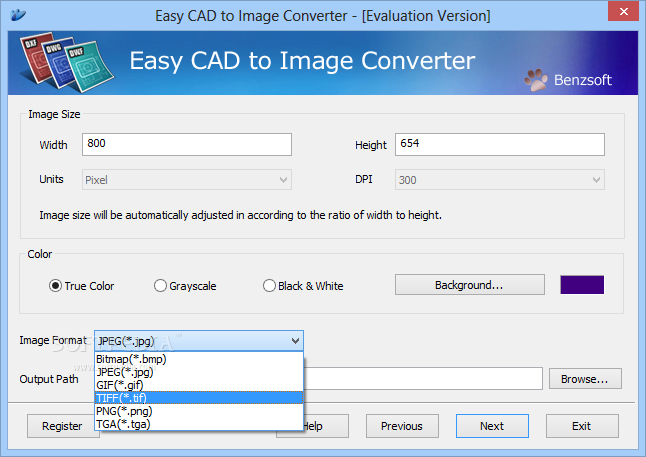The height and width of the screenshot is (457, 646).
Task: Open Help
Action: (326, 426)
